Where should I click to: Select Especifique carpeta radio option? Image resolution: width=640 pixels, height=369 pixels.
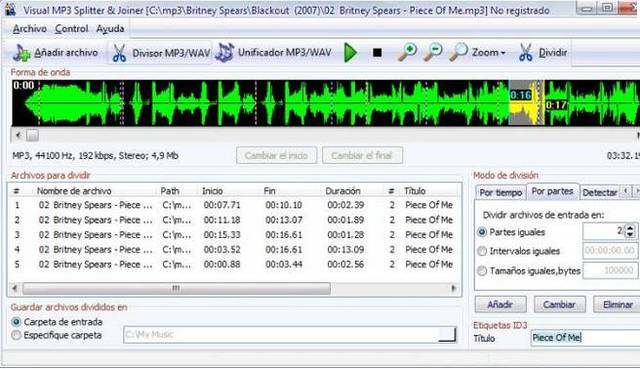(16, 335)
